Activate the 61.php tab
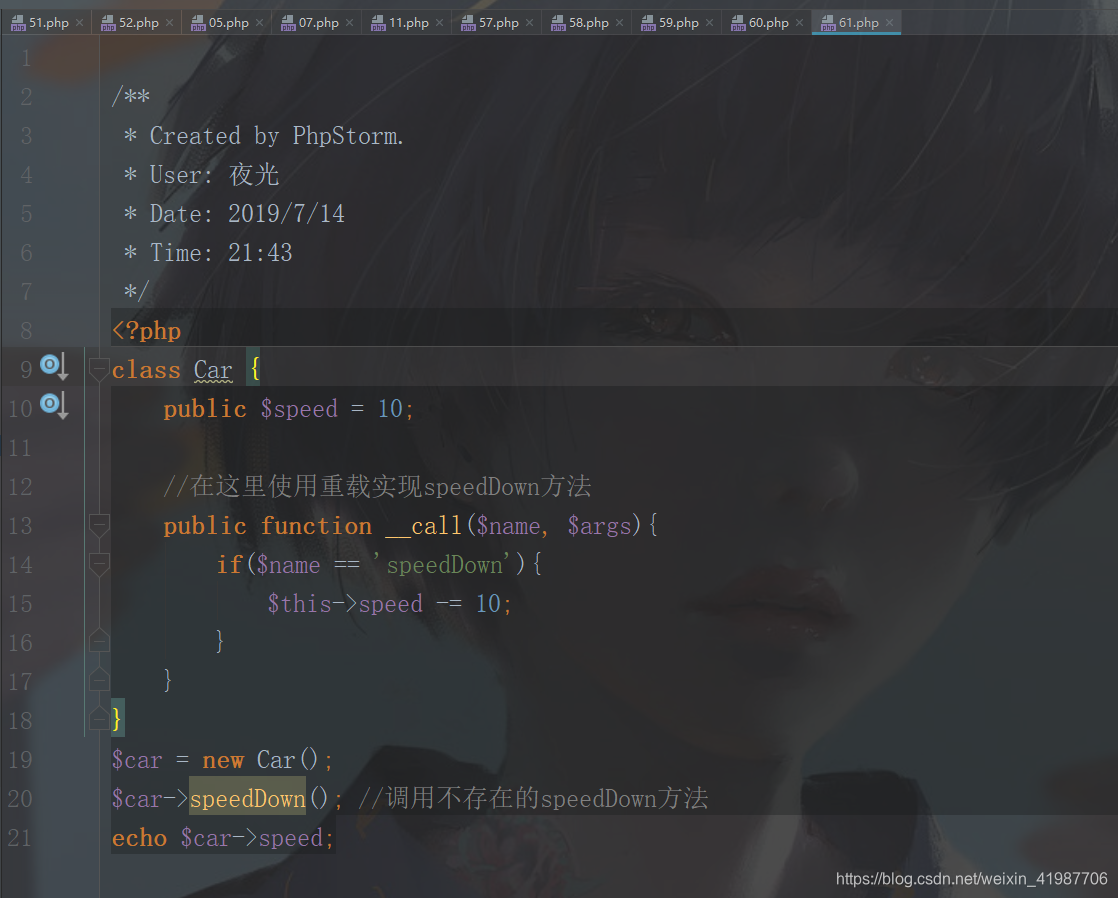1118x898 pixels. (x=858, y=23)
